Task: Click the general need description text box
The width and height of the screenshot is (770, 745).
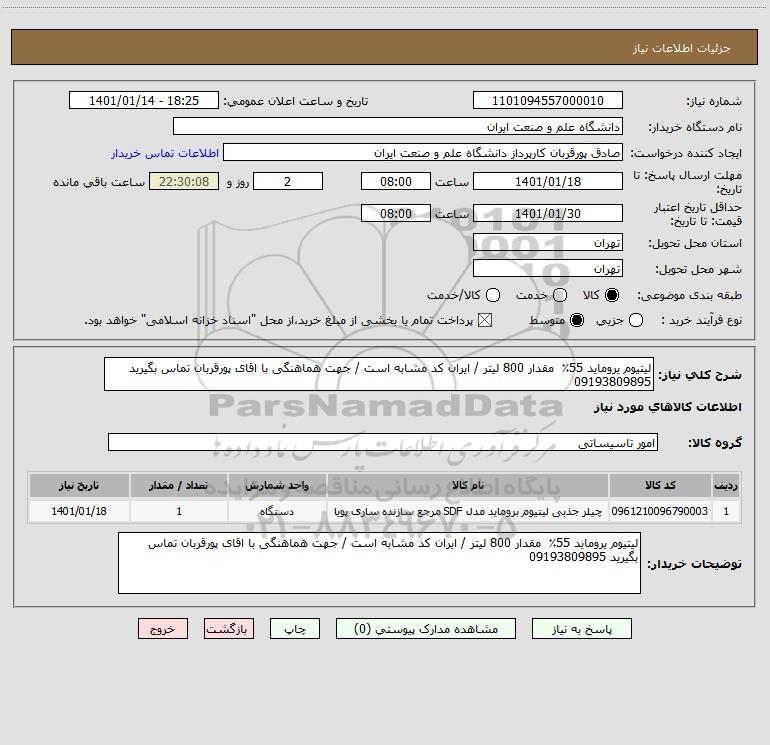Action: tap(379, 374)
